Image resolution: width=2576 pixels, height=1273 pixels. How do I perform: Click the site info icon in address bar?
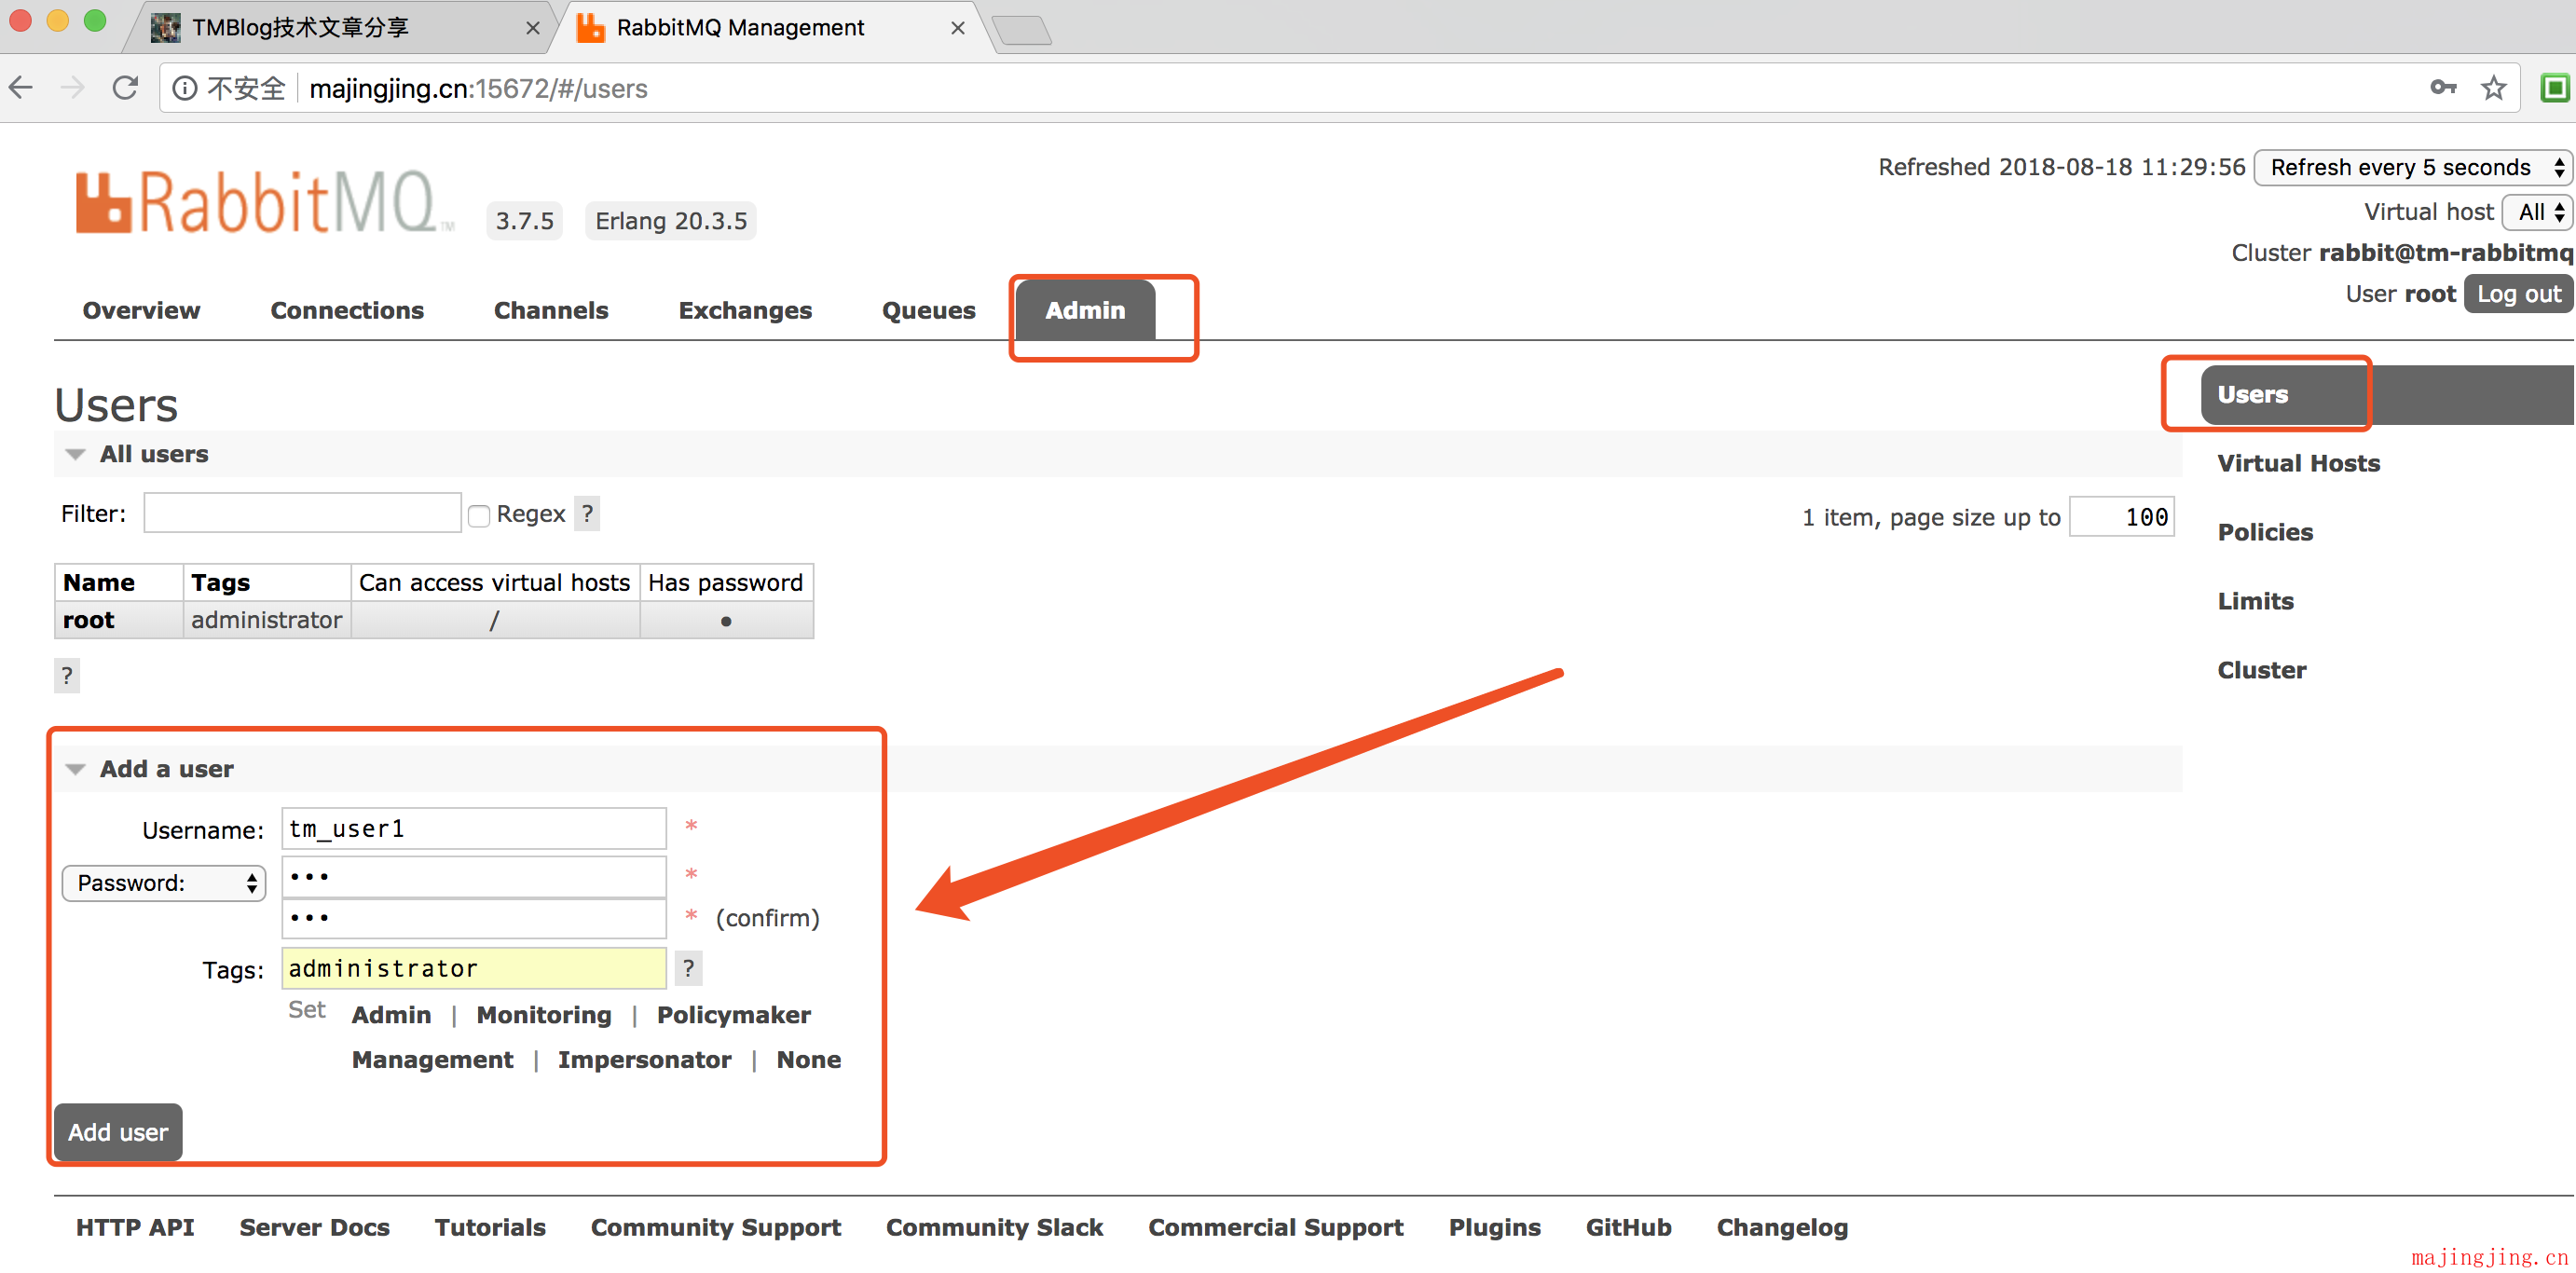184,89
